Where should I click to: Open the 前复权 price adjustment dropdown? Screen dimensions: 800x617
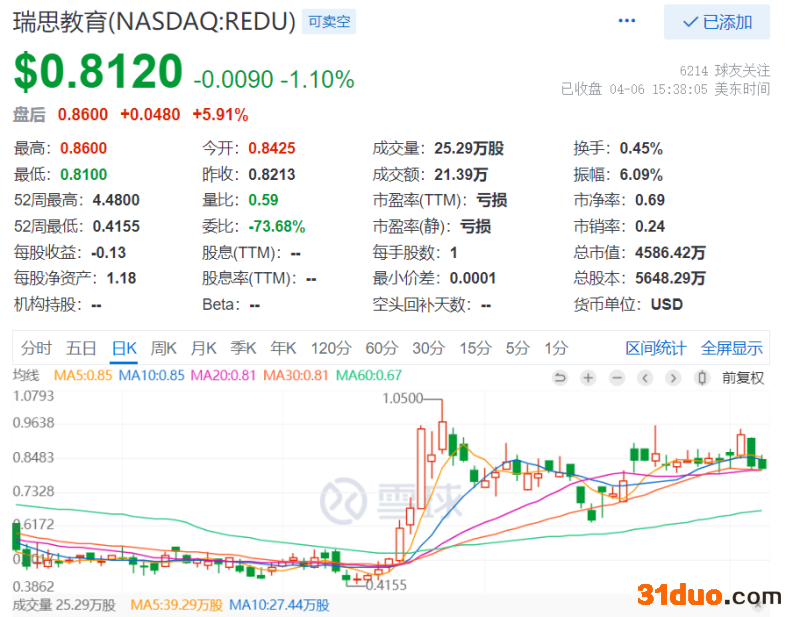click(743, 377)
